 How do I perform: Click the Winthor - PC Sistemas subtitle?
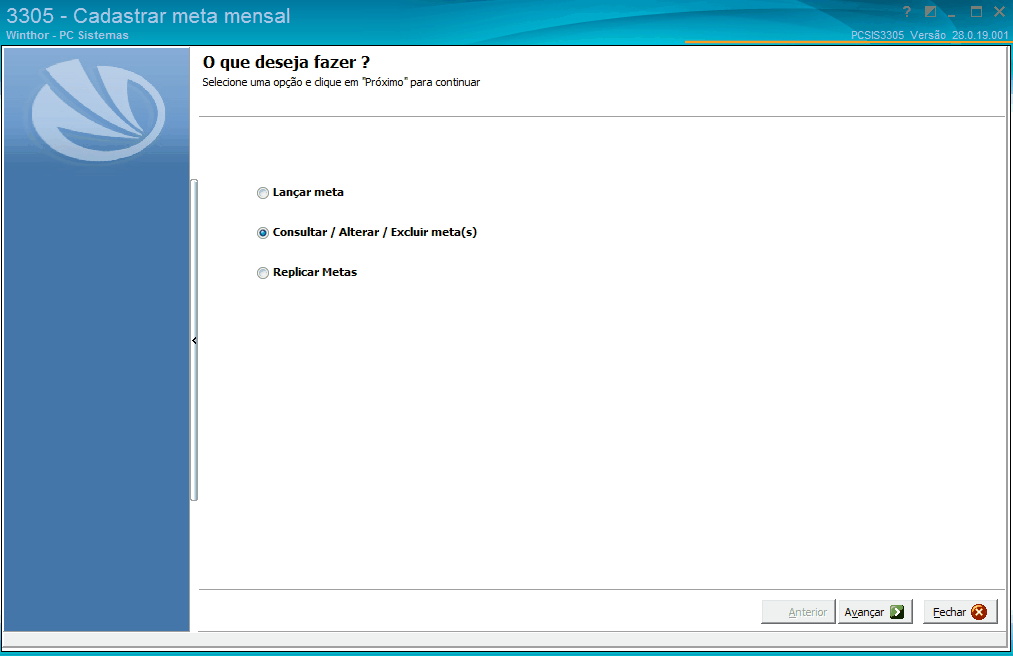tap(67, 35)
